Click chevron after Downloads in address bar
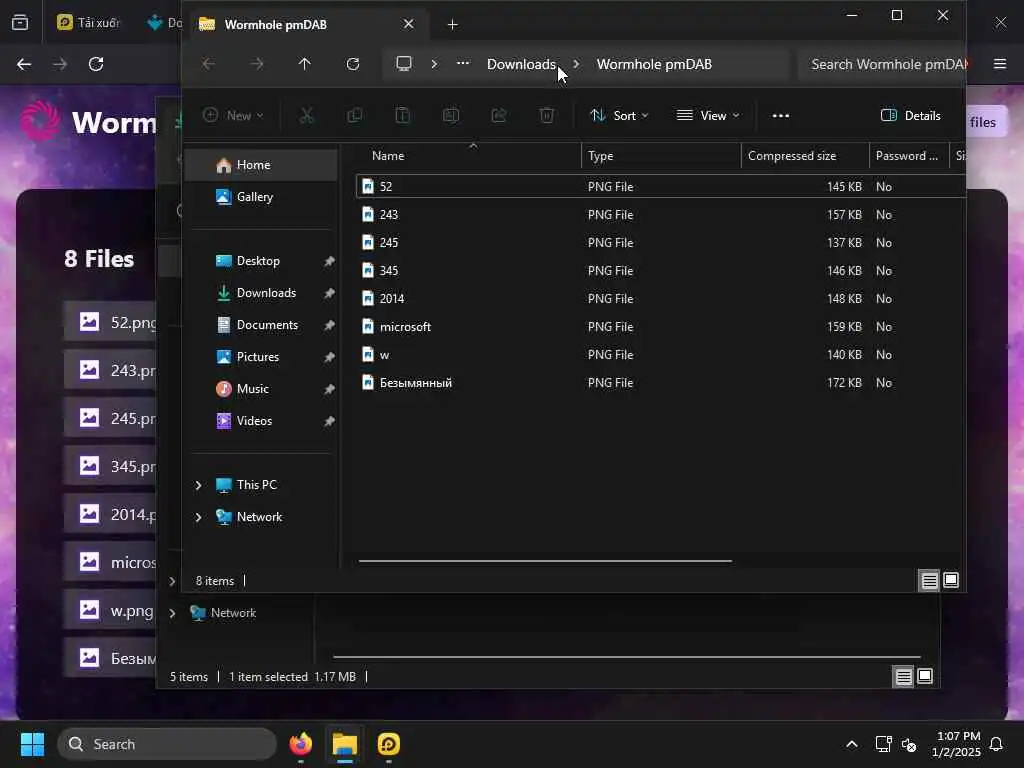Image resolution: width=1024 pixels, height=768 pixels. pos(576,64)
